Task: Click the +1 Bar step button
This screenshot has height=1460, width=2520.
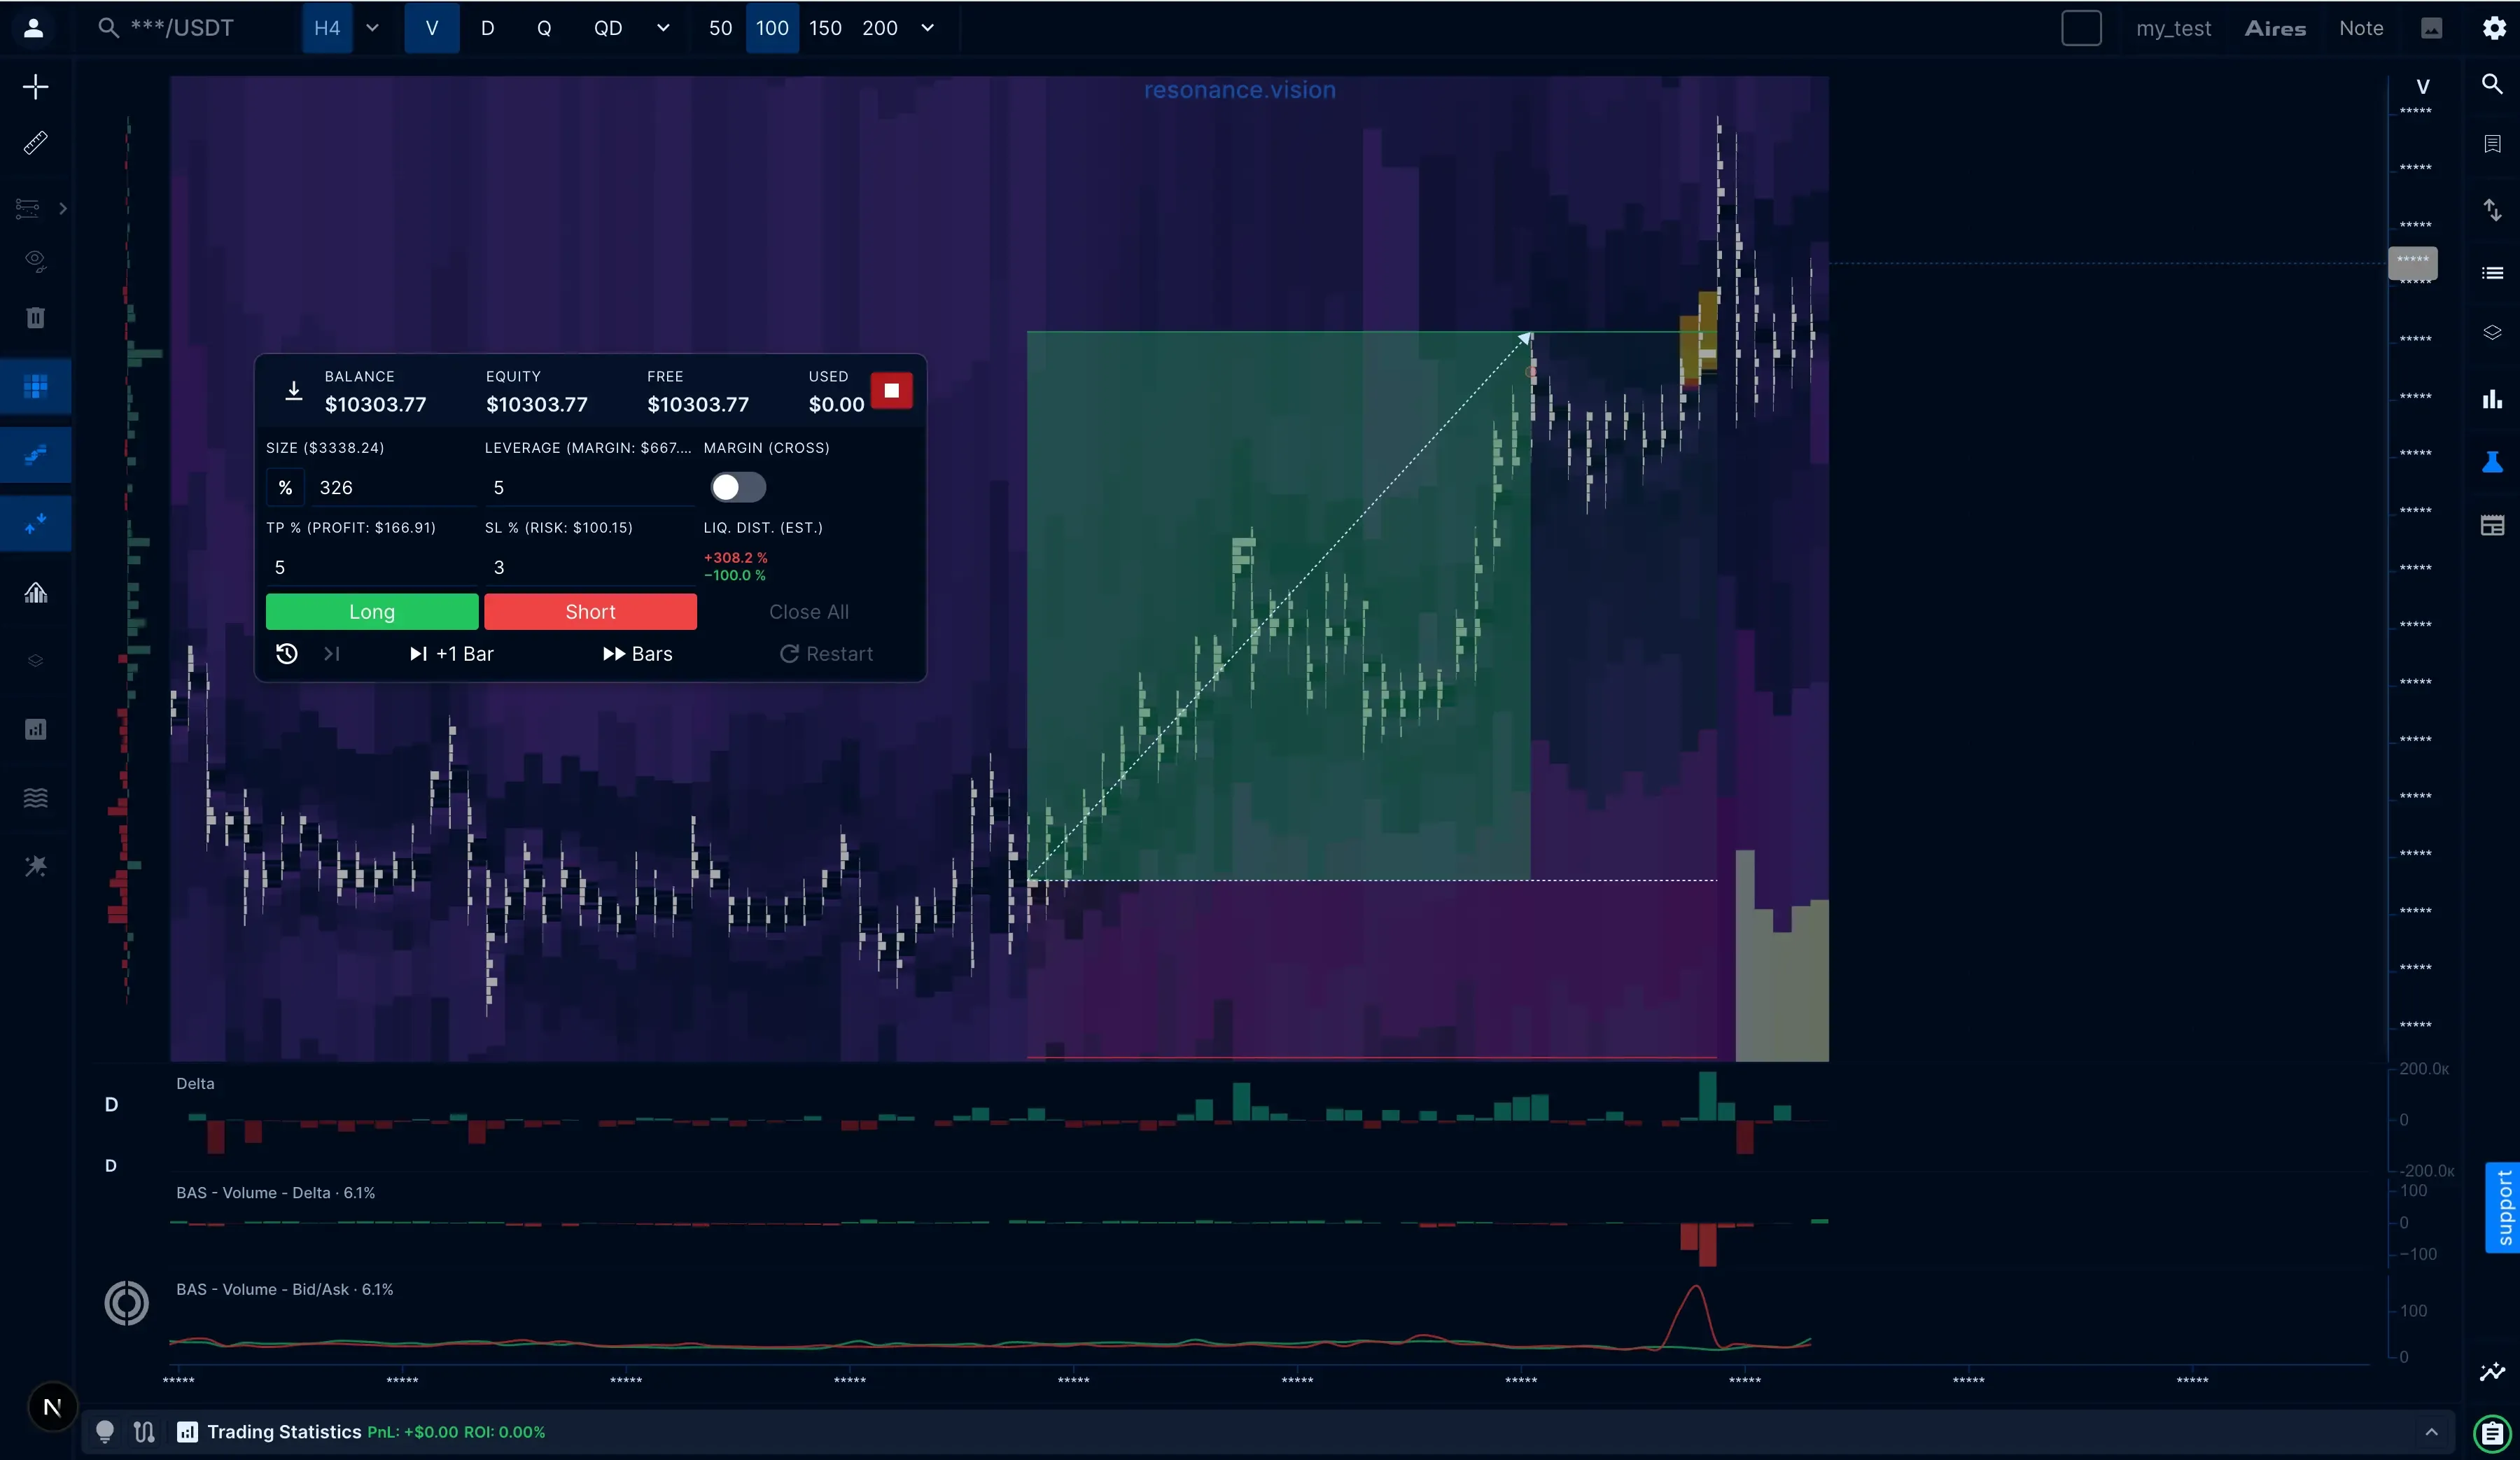Action: 452,654
